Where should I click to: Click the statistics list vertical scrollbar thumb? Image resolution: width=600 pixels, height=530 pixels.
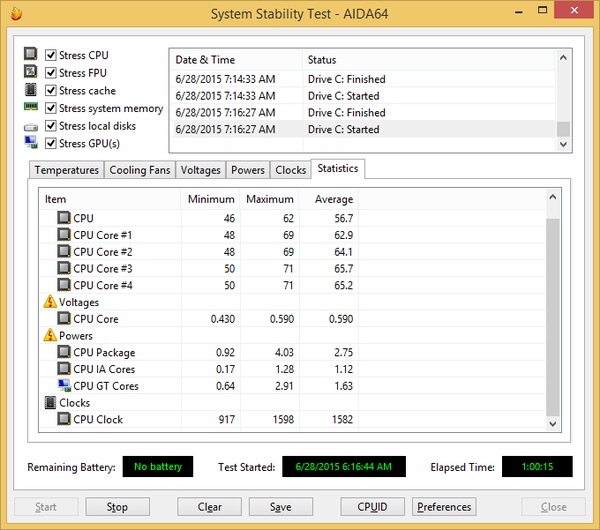tap(553, 317)
